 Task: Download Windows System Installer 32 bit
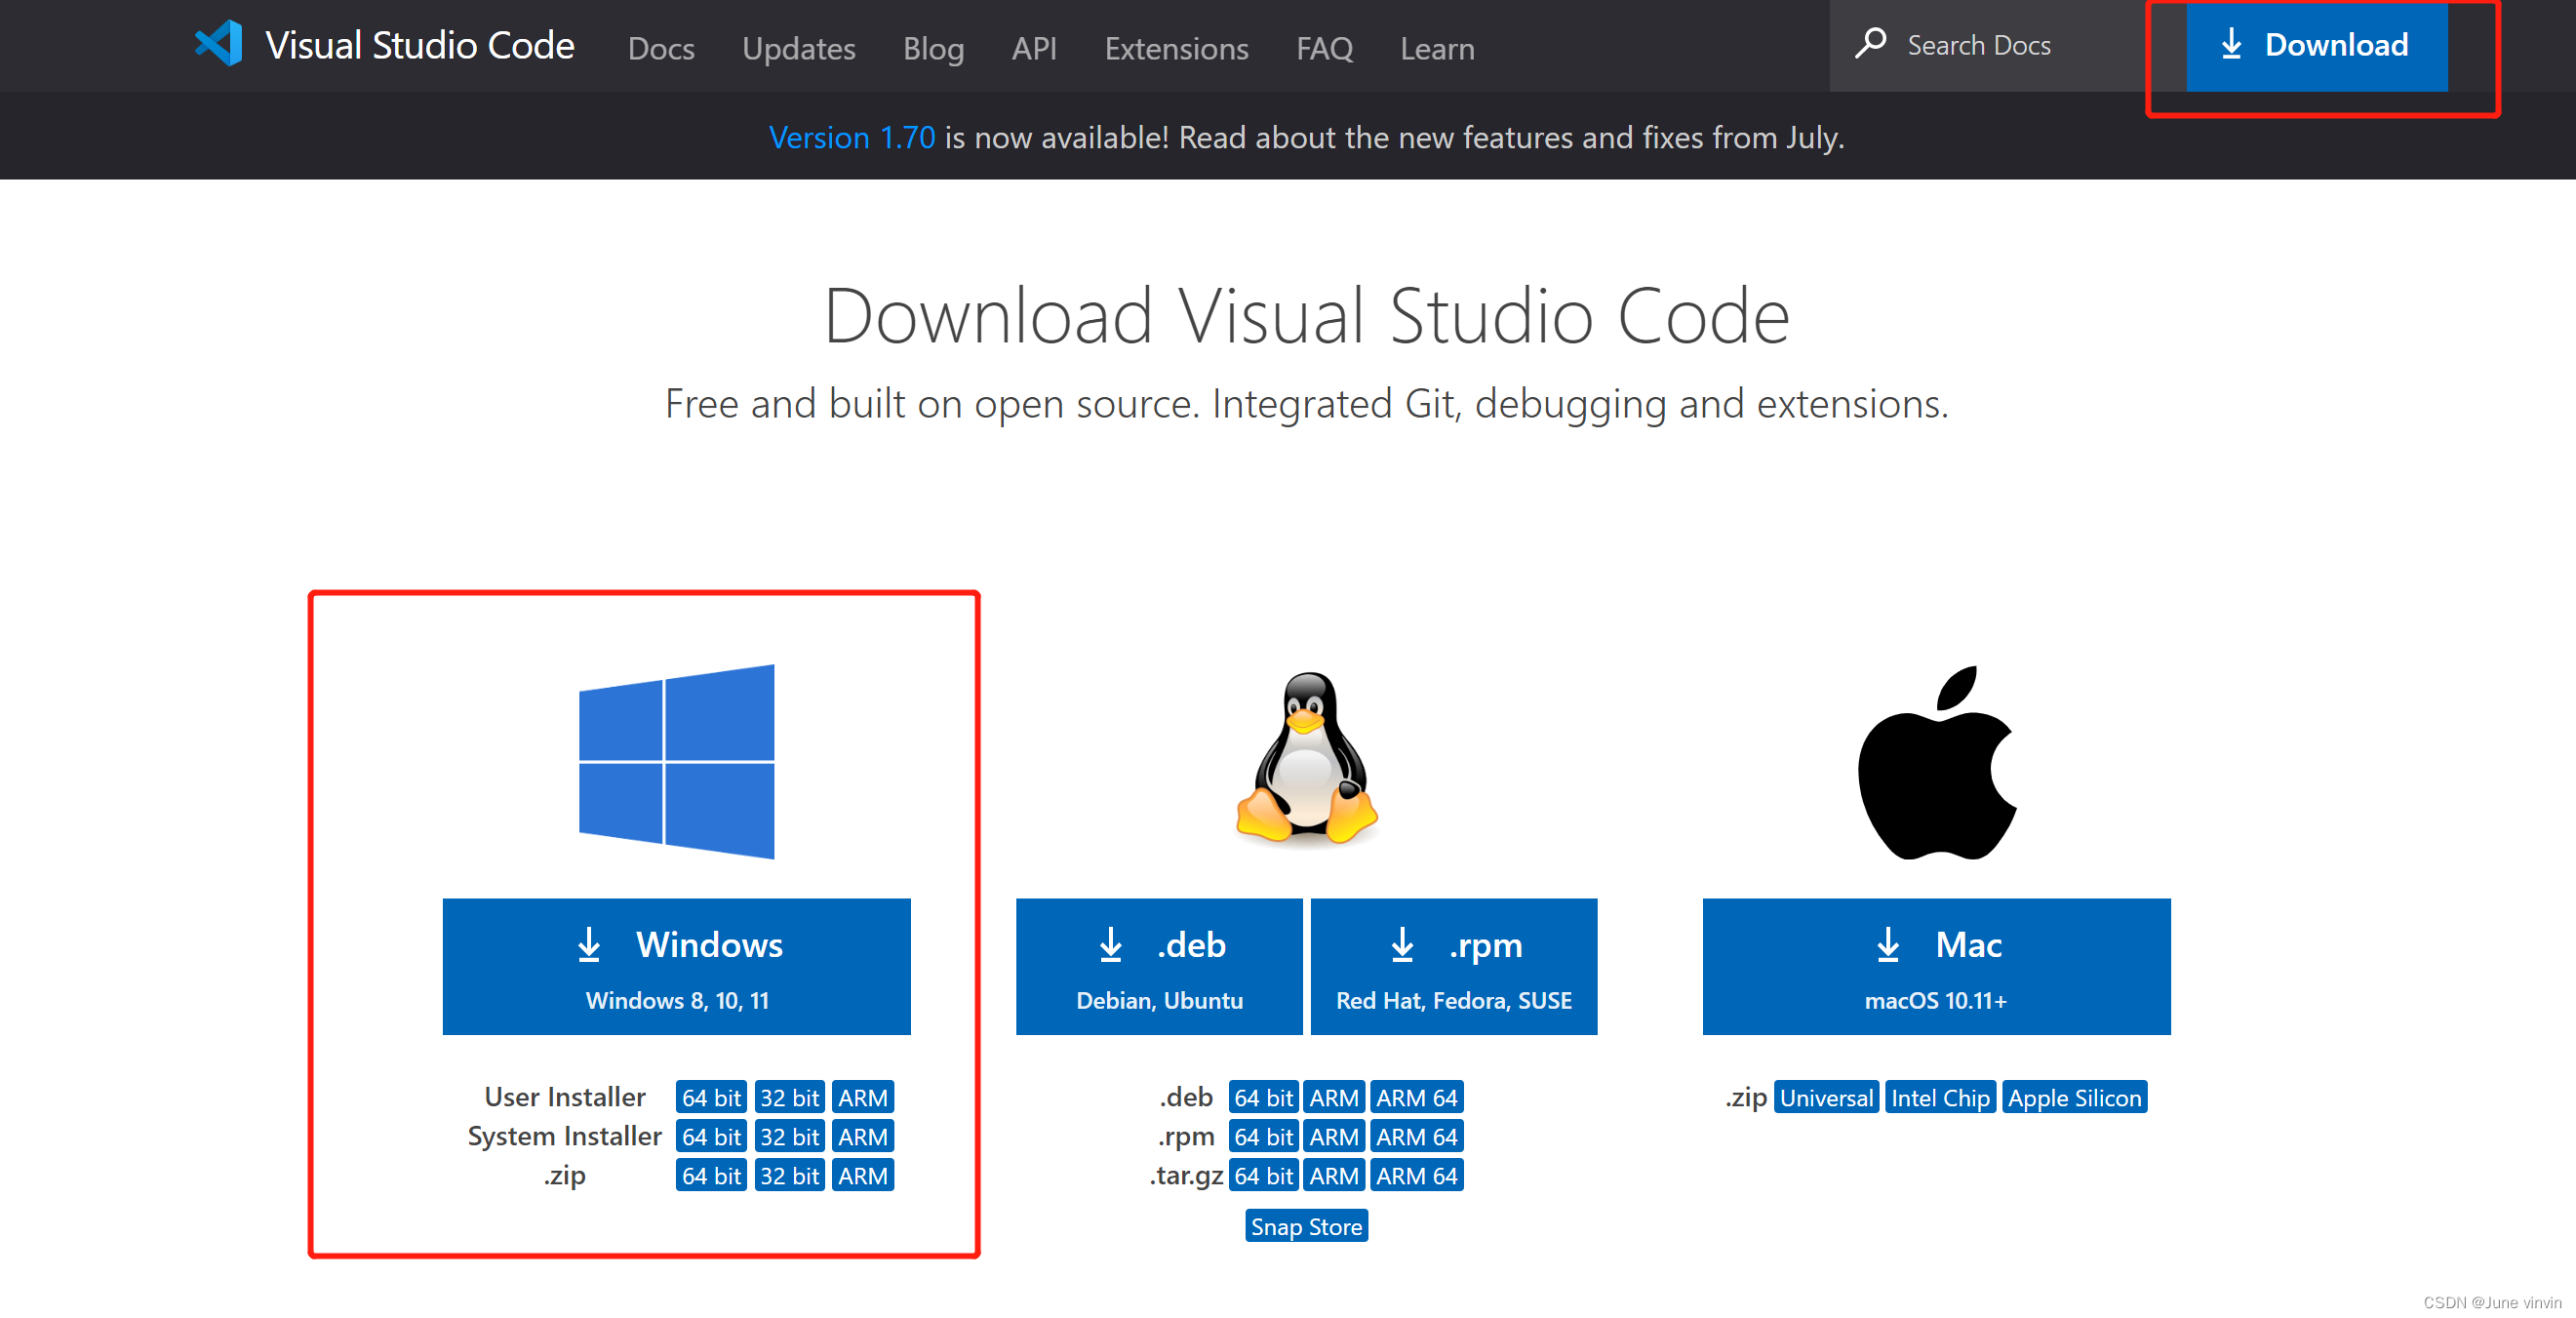789,1136
